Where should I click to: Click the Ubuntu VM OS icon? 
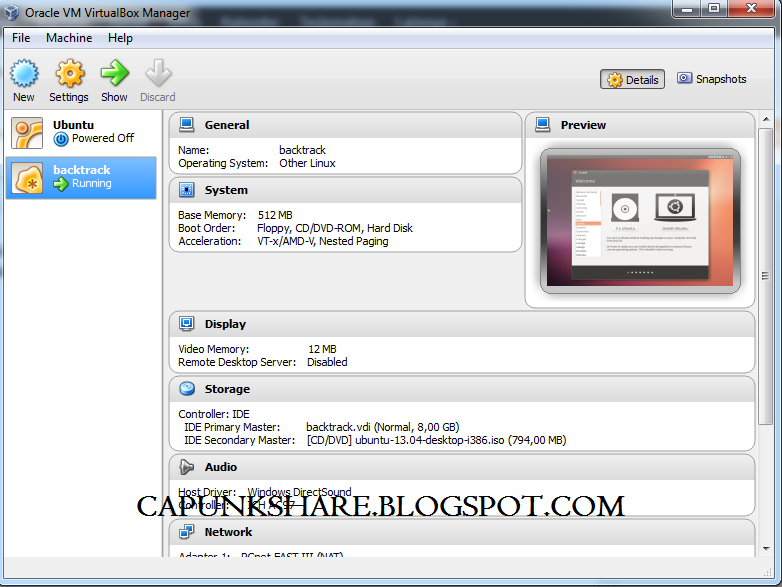[27, 133]
